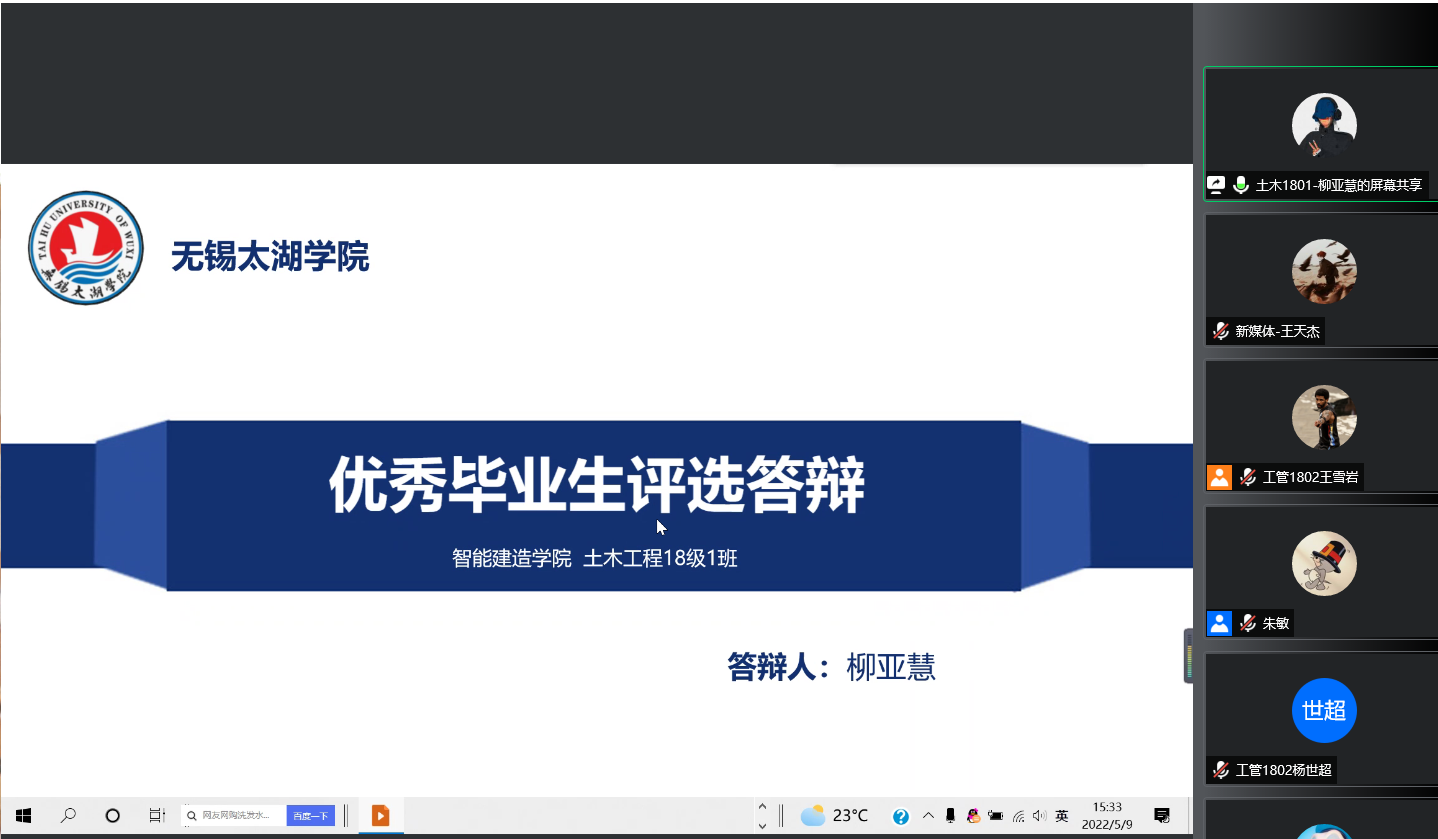Viewport: 1438px width, 839px height.
Task: Open the Windows Start menu
Action: [23, 815]
